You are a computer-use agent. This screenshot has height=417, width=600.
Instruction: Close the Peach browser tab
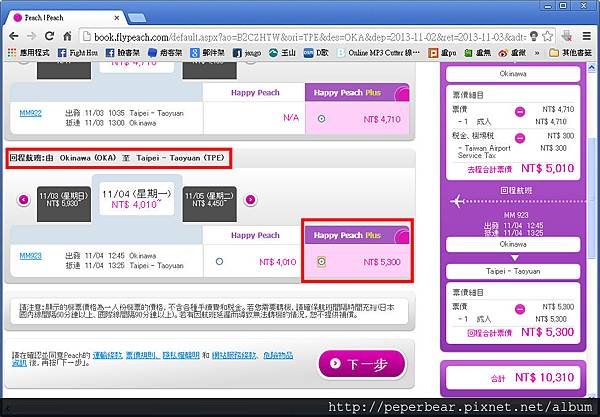[117, 18]
